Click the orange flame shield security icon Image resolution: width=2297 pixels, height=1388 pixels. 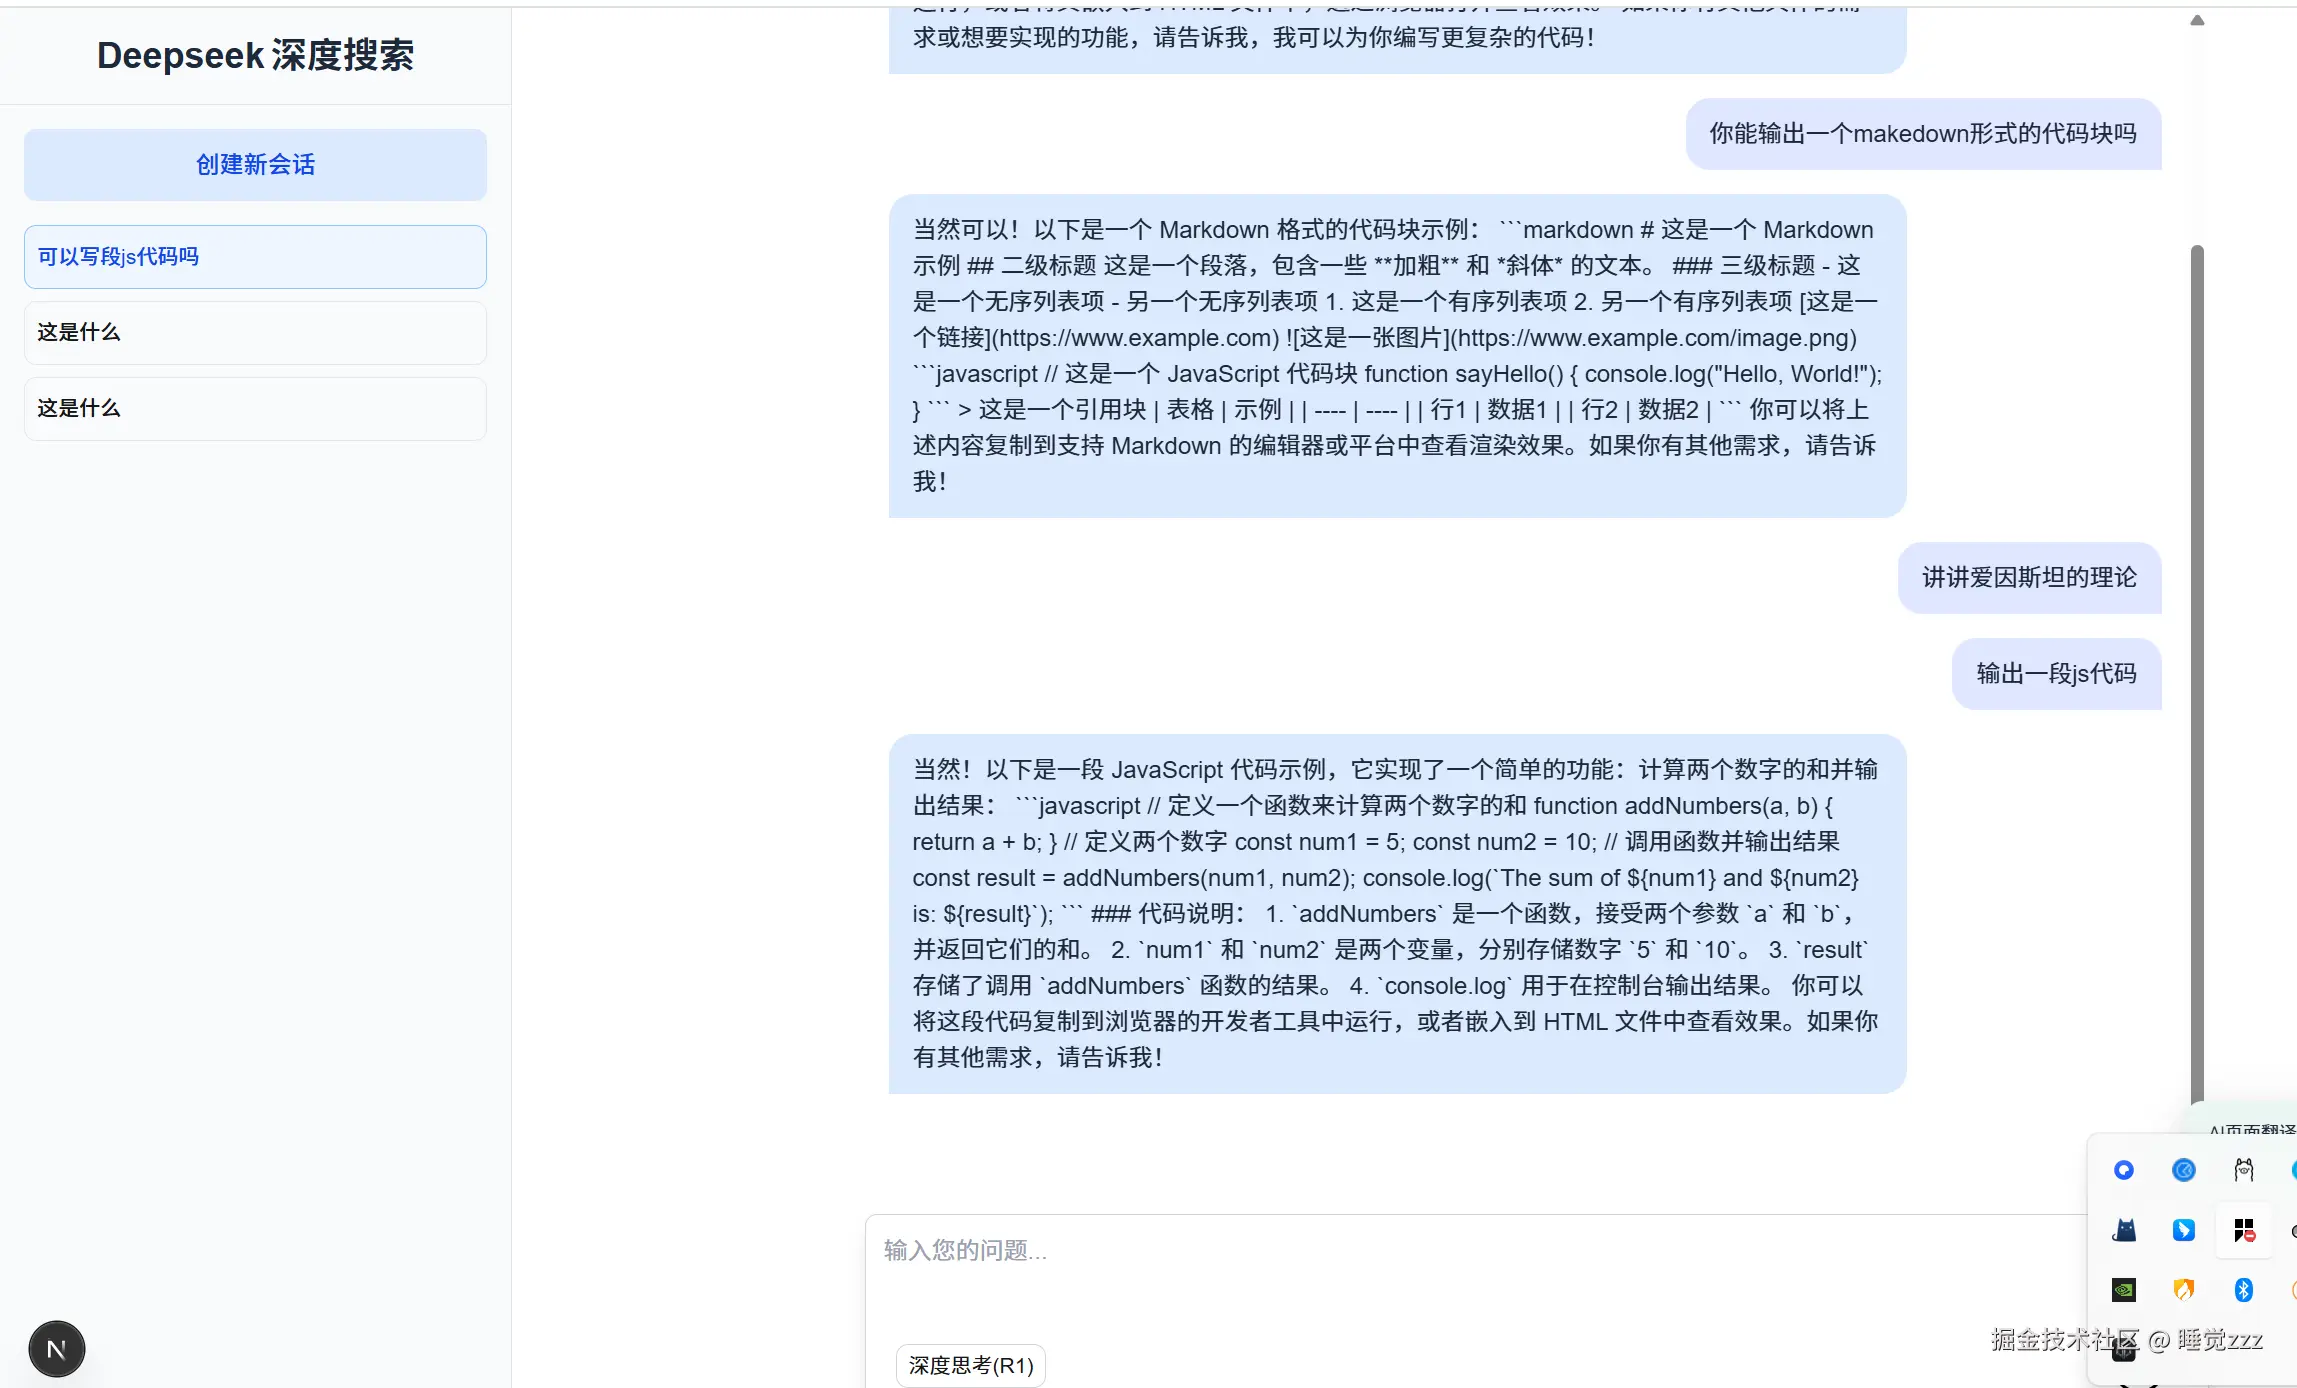pyautogui.click(x=2183, y=1290)
